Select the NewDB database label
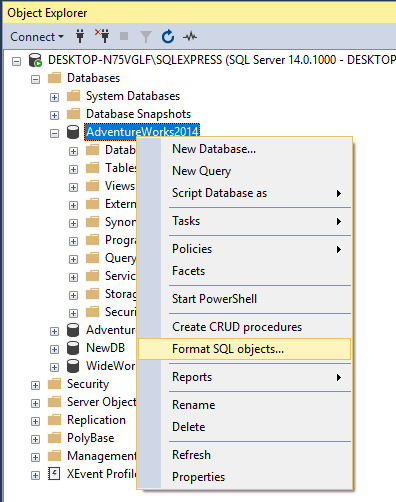The image size is (396, 502). pyautogui.click(x=105, y=348)
